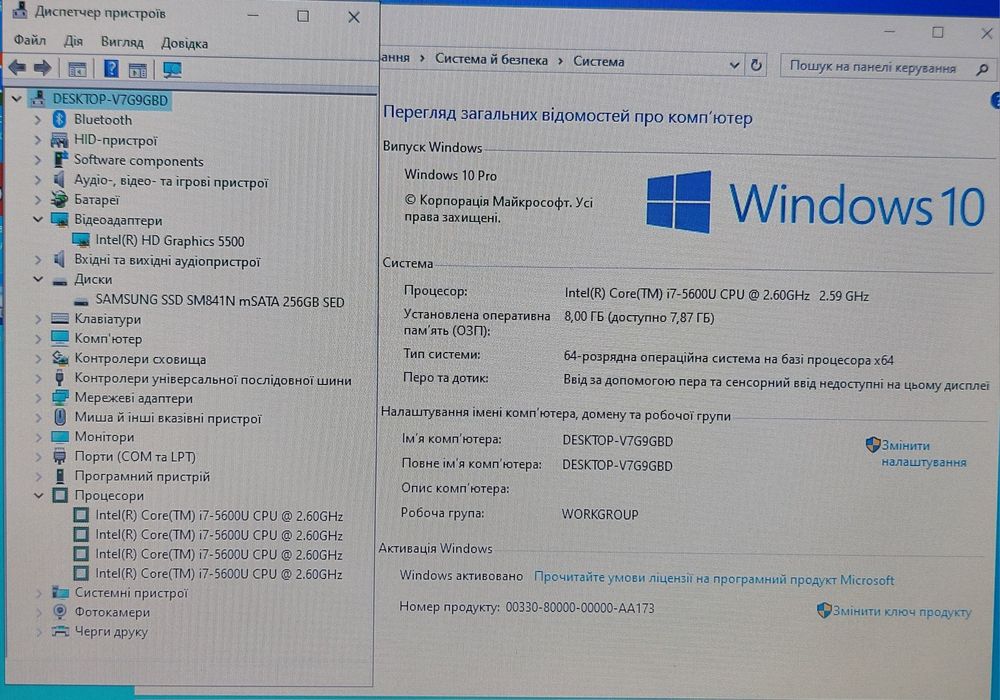
Task: Click the Система breadcrumb item
Action: tap(598, 61)
